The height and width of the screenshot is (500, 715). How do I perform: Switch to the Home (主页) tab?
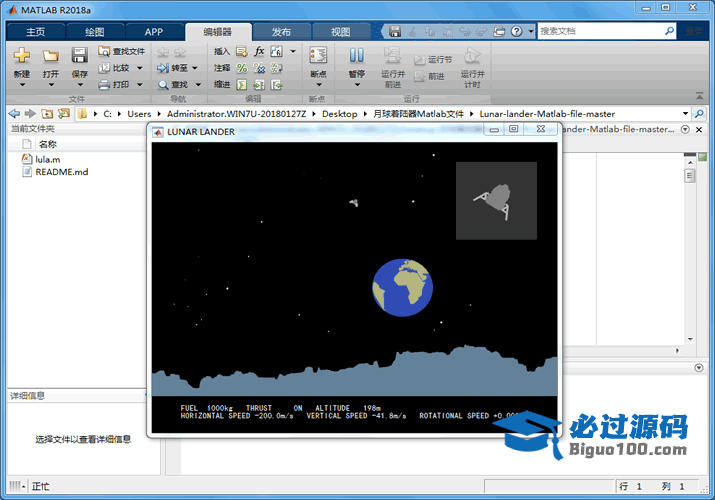click(36, 32)
